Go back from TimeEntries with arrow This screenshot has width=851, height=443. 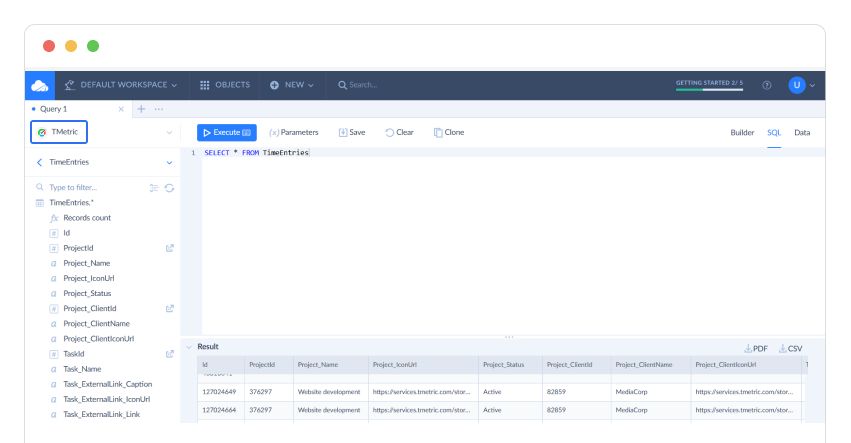tap(39, 162)
